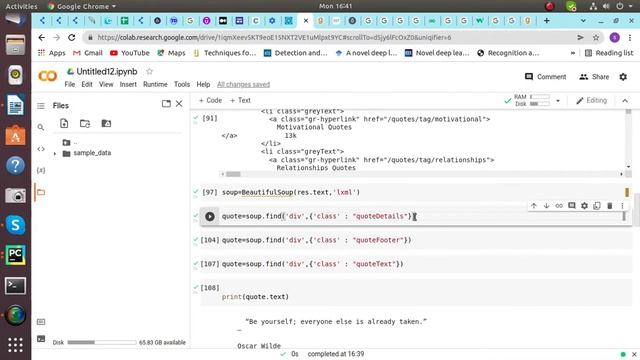Click the RAM usage bar
Image resolution: width=640 pixels, height=360 pixels.
[540, 97]
